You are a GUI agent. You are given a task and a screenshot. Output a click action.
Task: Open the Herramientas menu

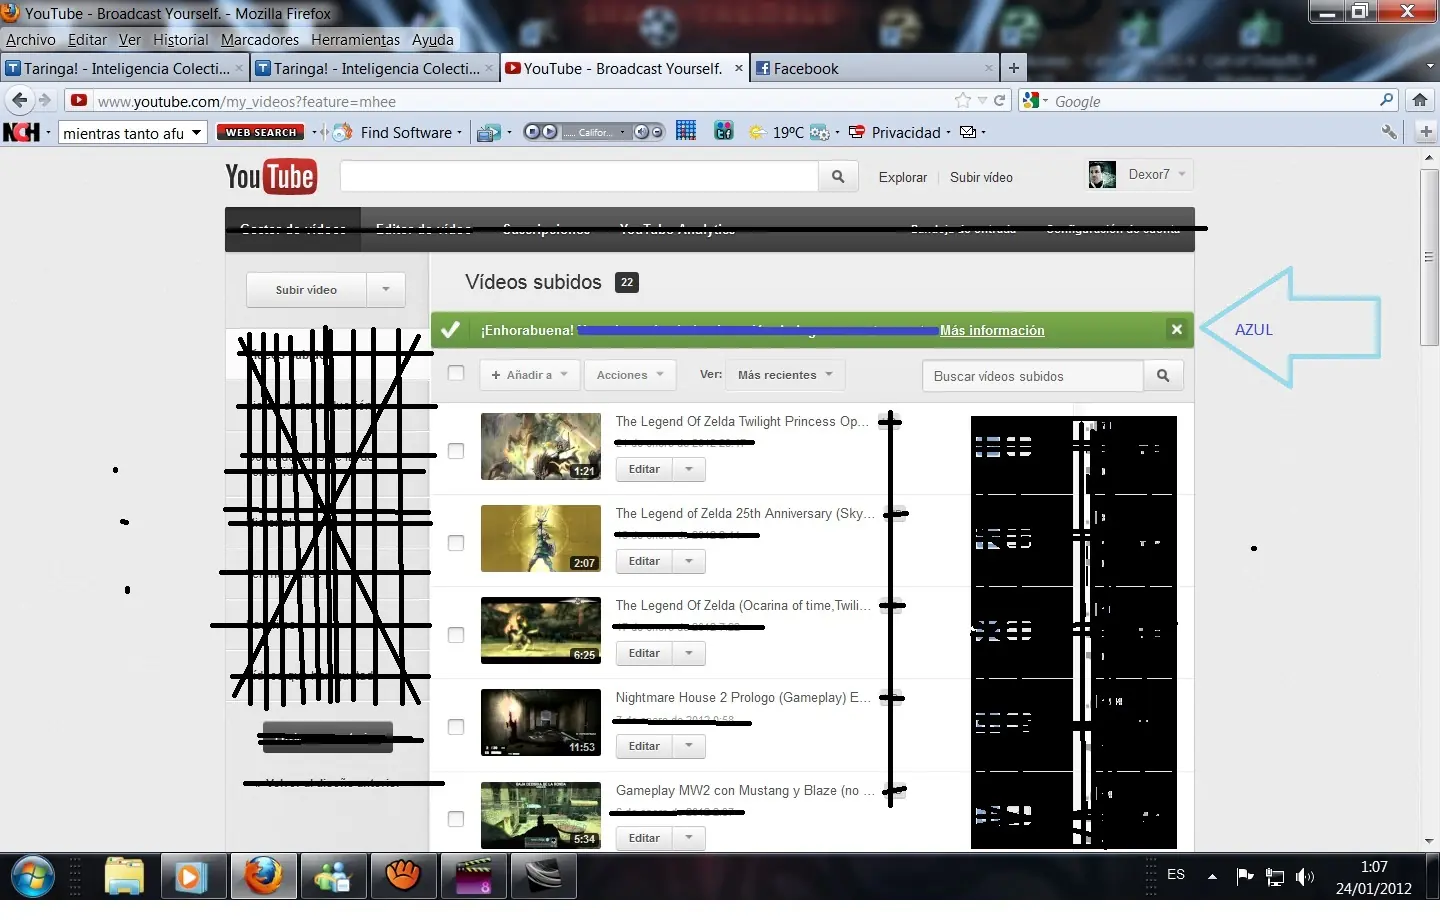pos(355,40)
